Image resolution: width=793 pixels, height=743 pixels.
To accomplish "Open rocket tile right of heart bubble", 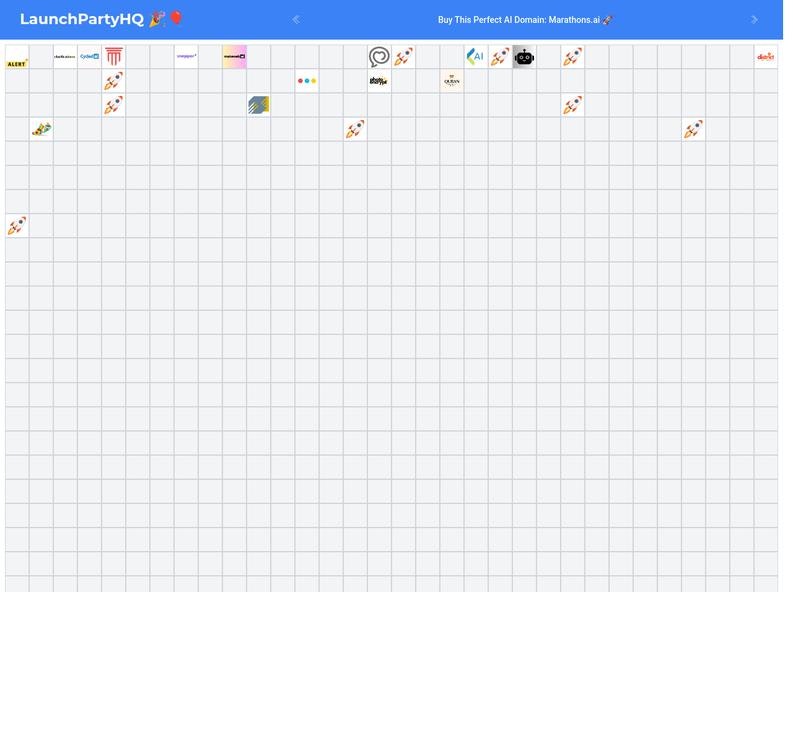I will (x=404, y=57).
